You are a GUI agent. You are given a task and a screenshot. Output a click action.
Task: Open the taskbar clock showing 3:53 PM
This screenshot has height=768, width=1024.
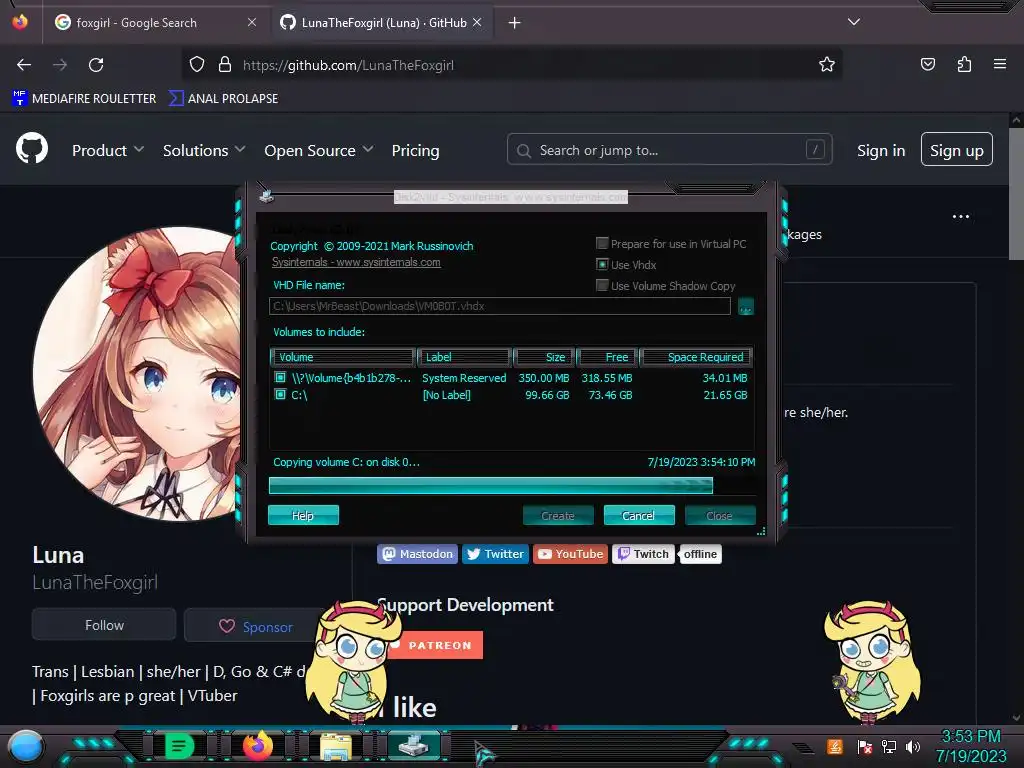pyautogui.click(x=970, y=746)
